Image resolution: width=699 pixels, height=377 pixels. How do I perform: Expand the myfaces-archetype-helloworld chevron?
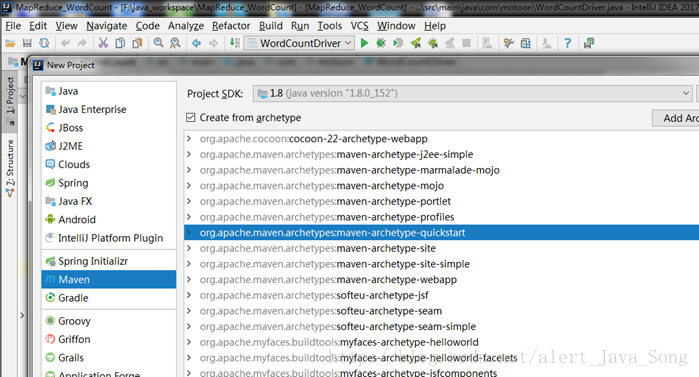point(189,342)
